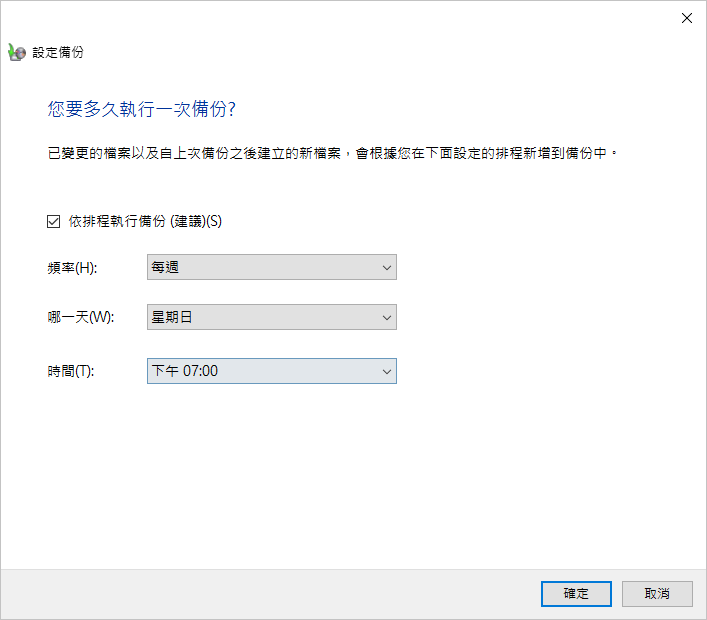Click the heading 您要多久執行一次備份?

[x=142, y=109]
